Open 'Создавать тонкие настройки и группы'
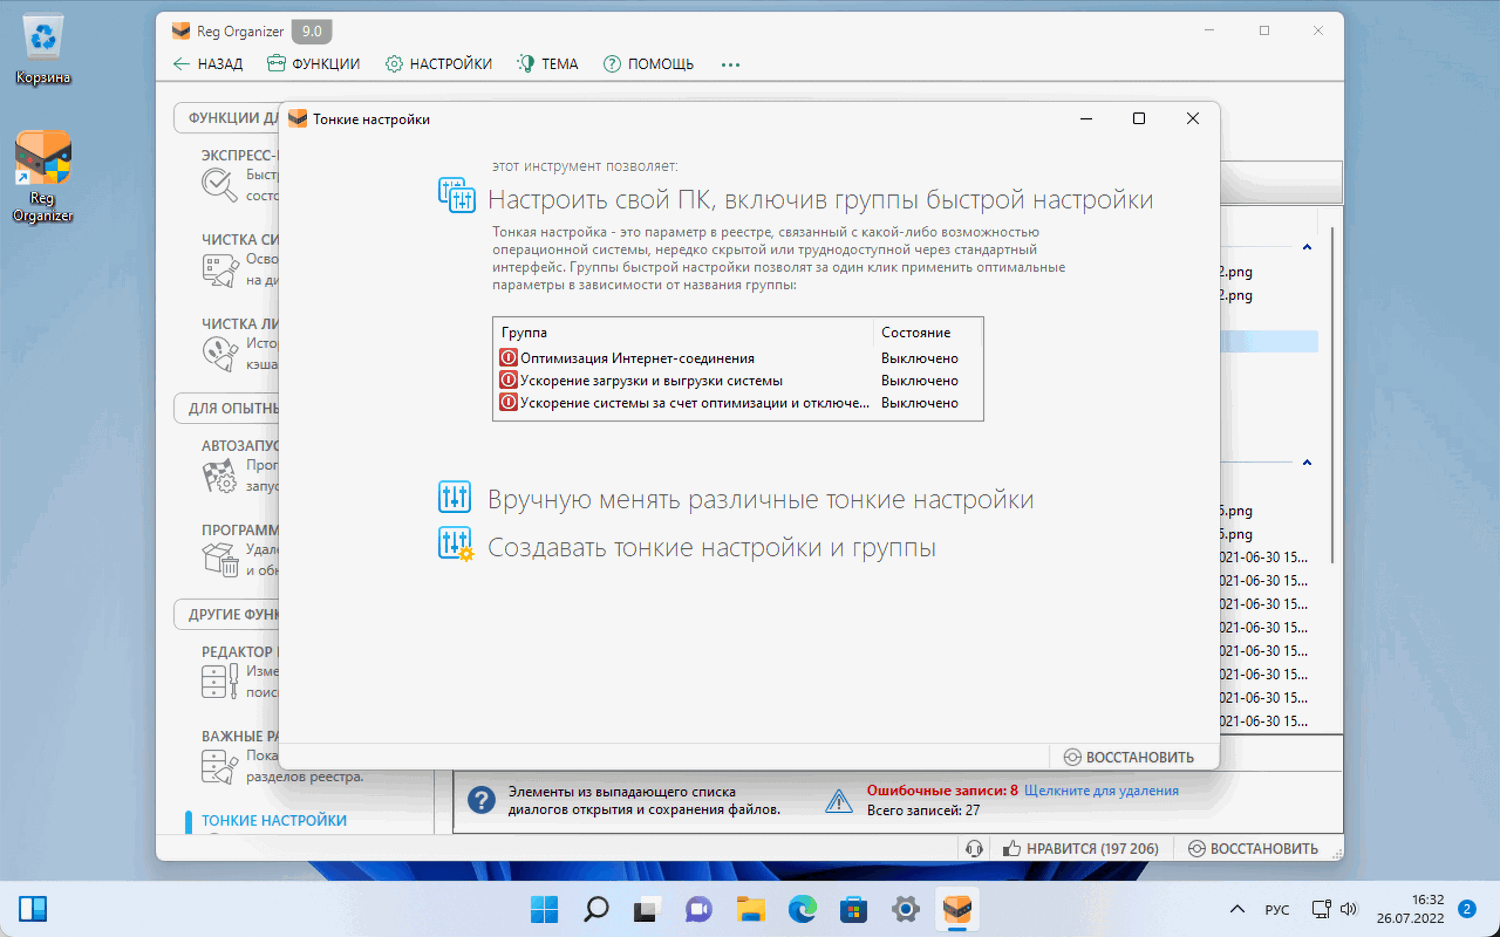 click(x=712, y=547)
